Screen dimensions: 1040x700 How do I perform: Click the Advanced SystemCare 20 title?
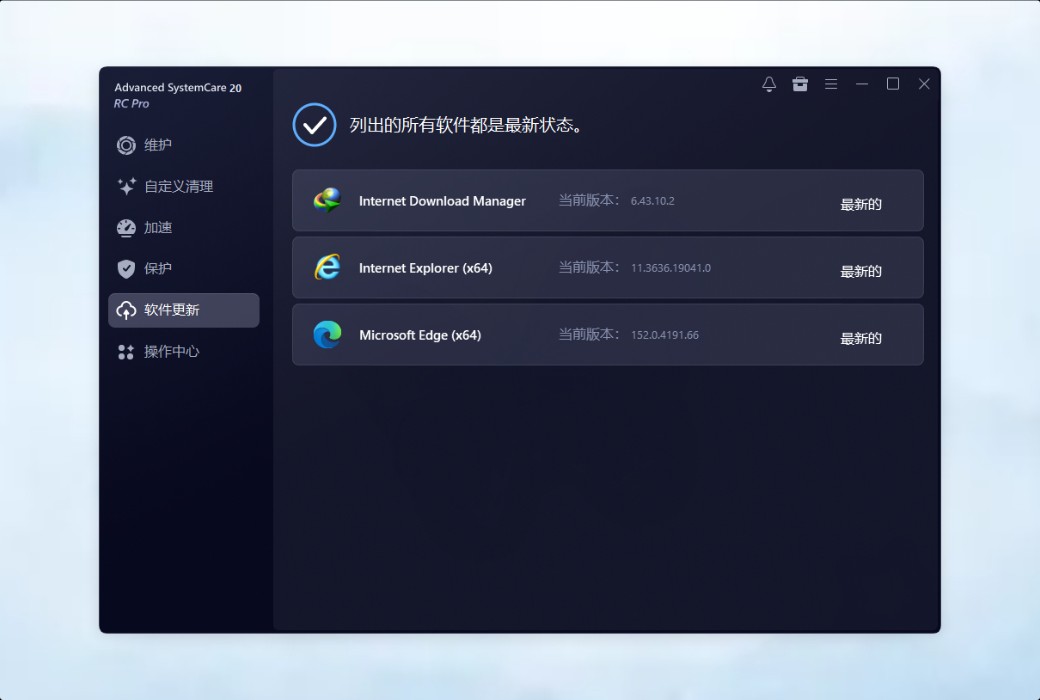(178, 88)
